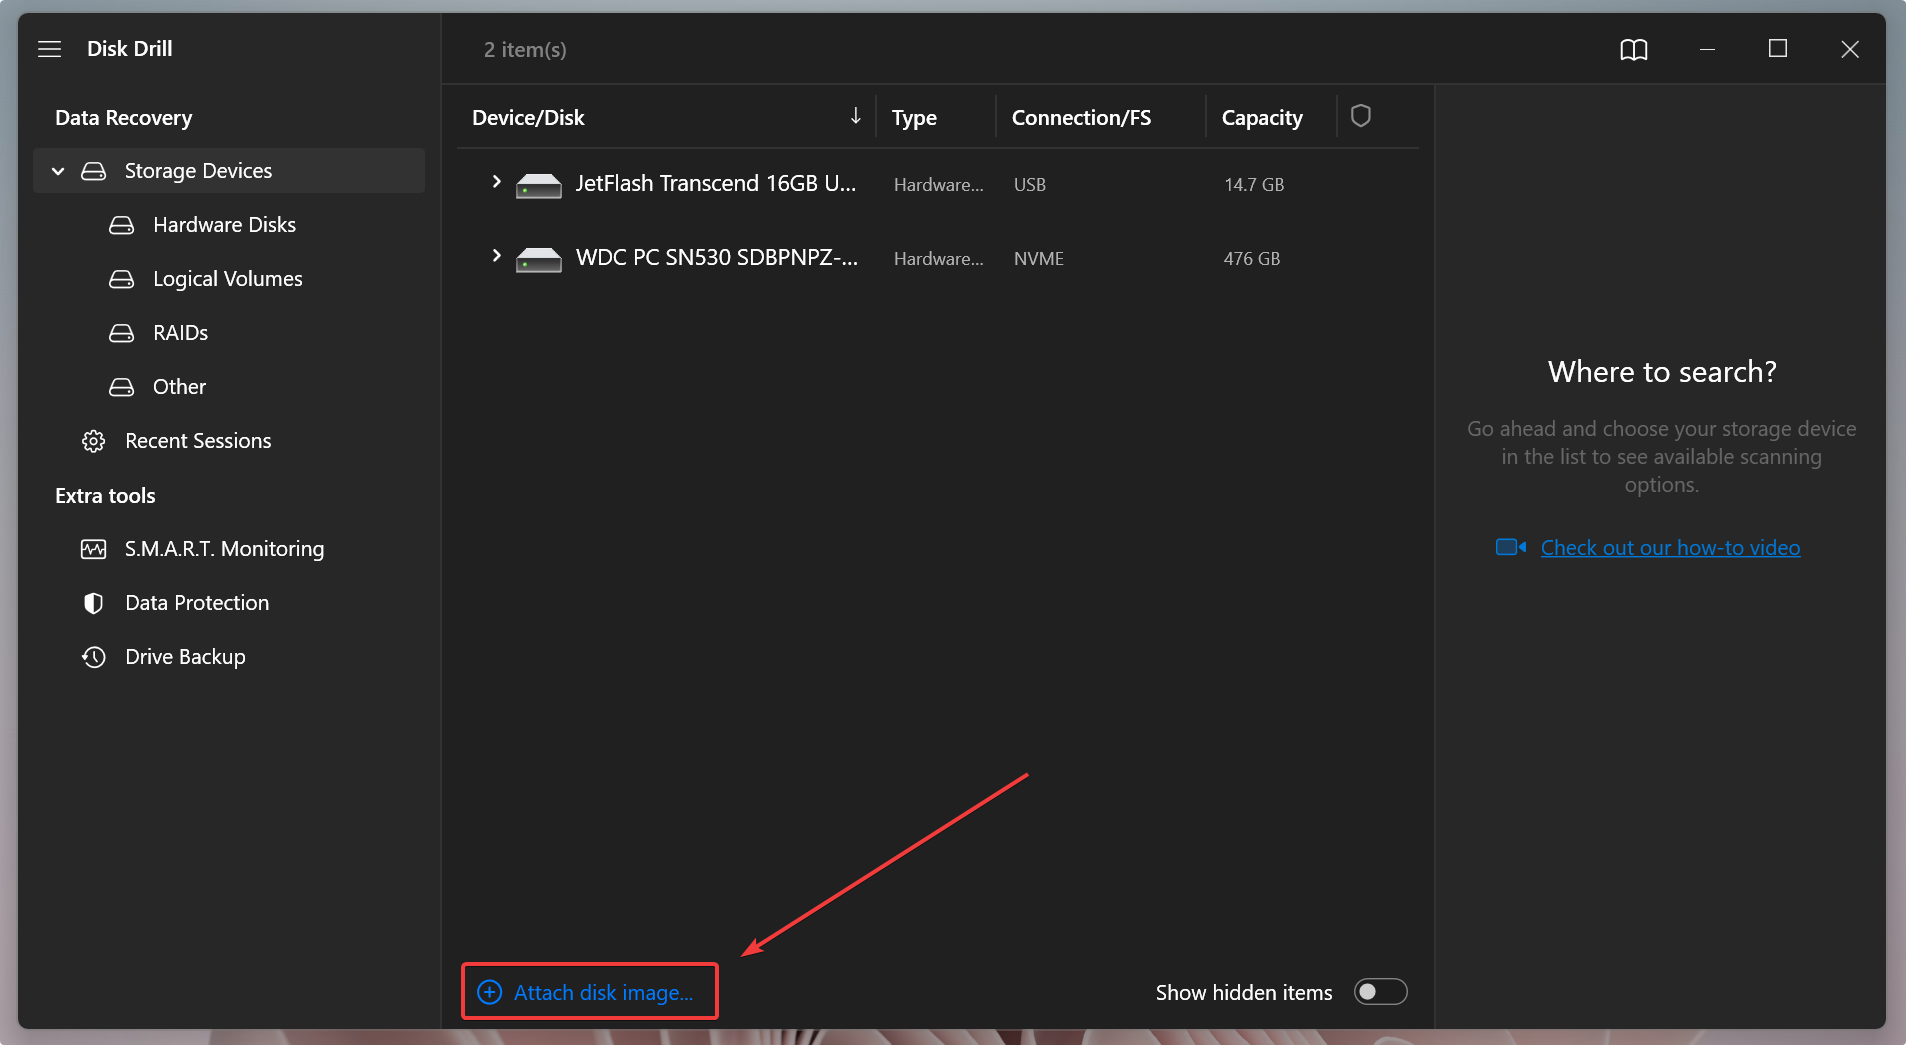Sort by Capacity column header

[1262, 118]
